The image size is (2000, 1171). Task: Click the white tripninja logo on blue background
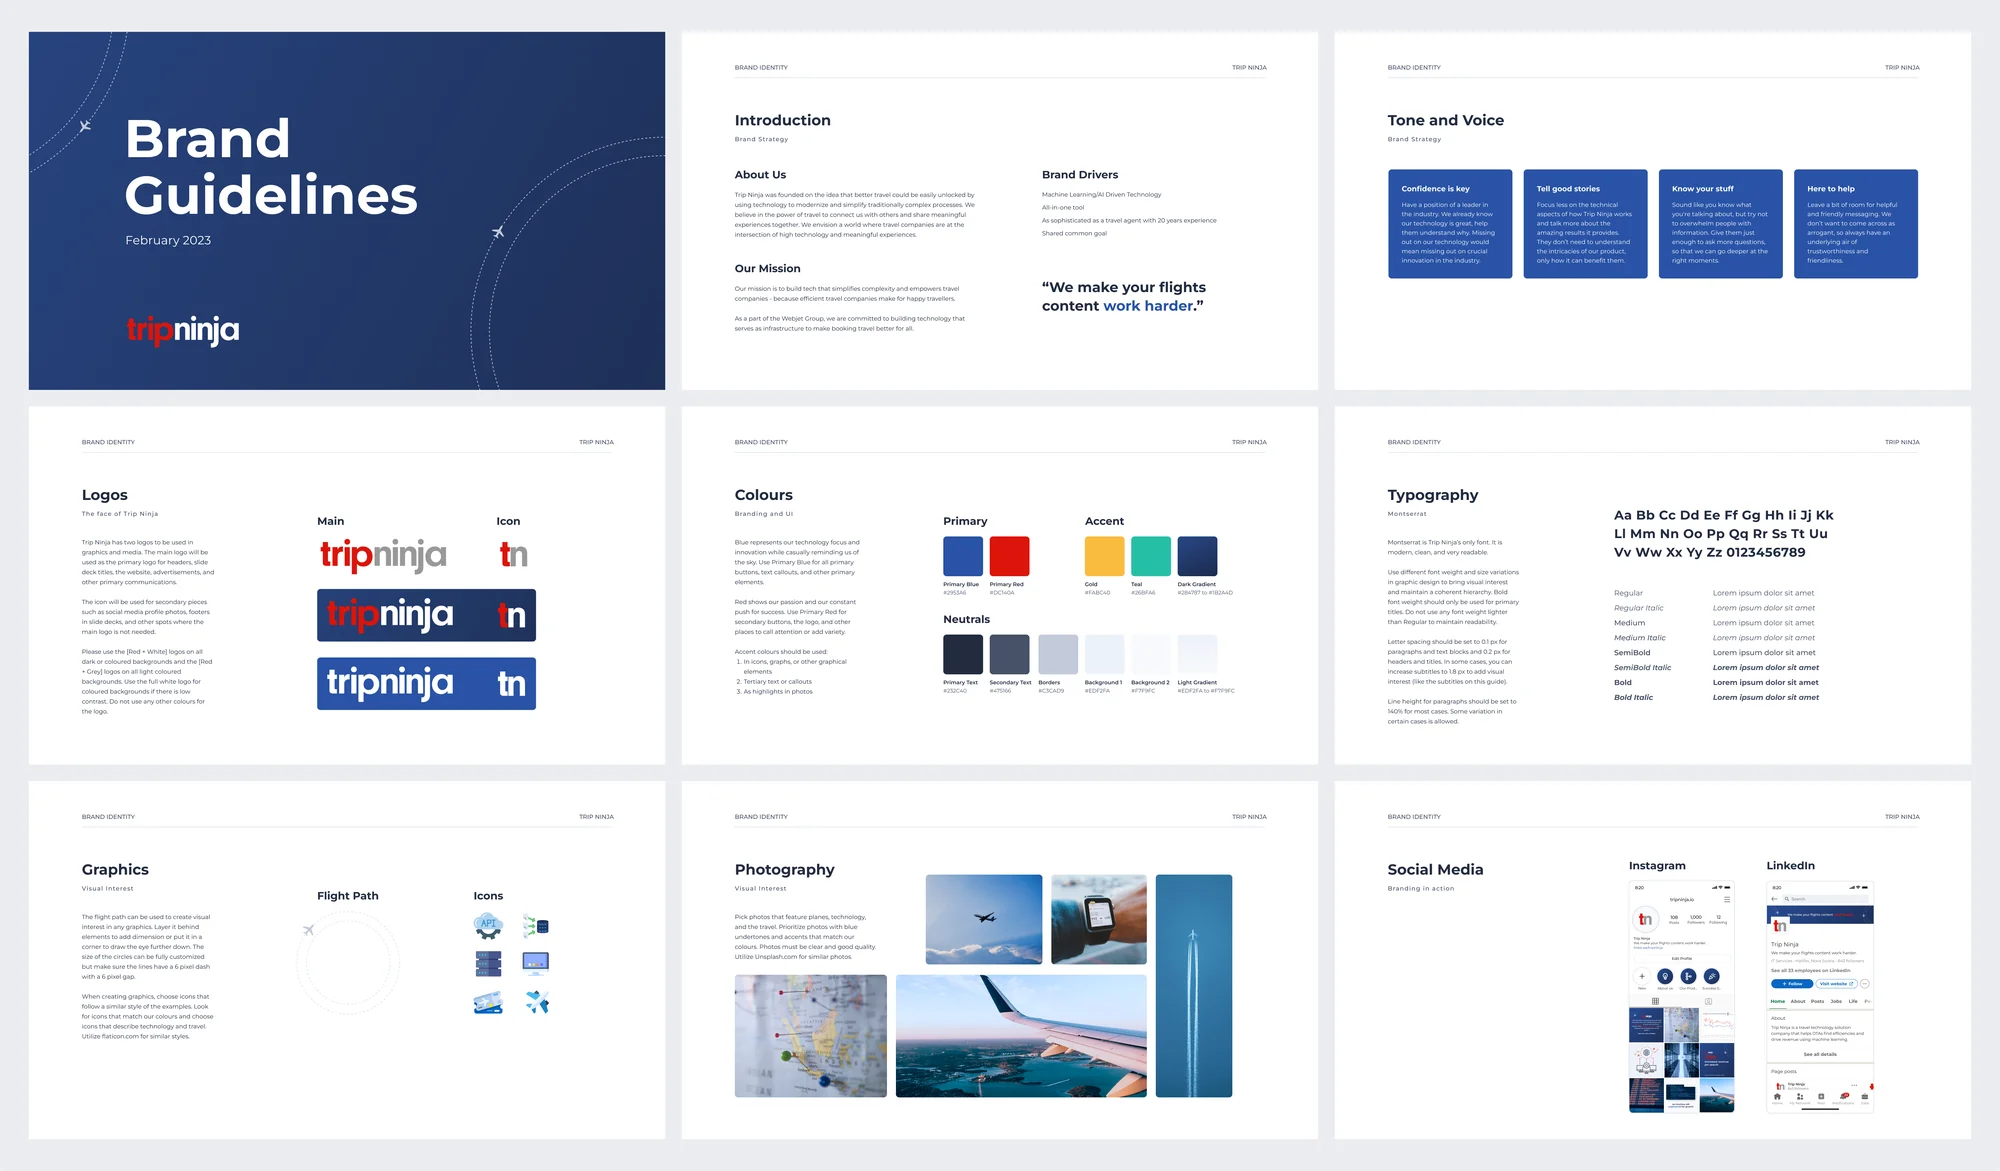pyautogui.click(x=391, y=683)
